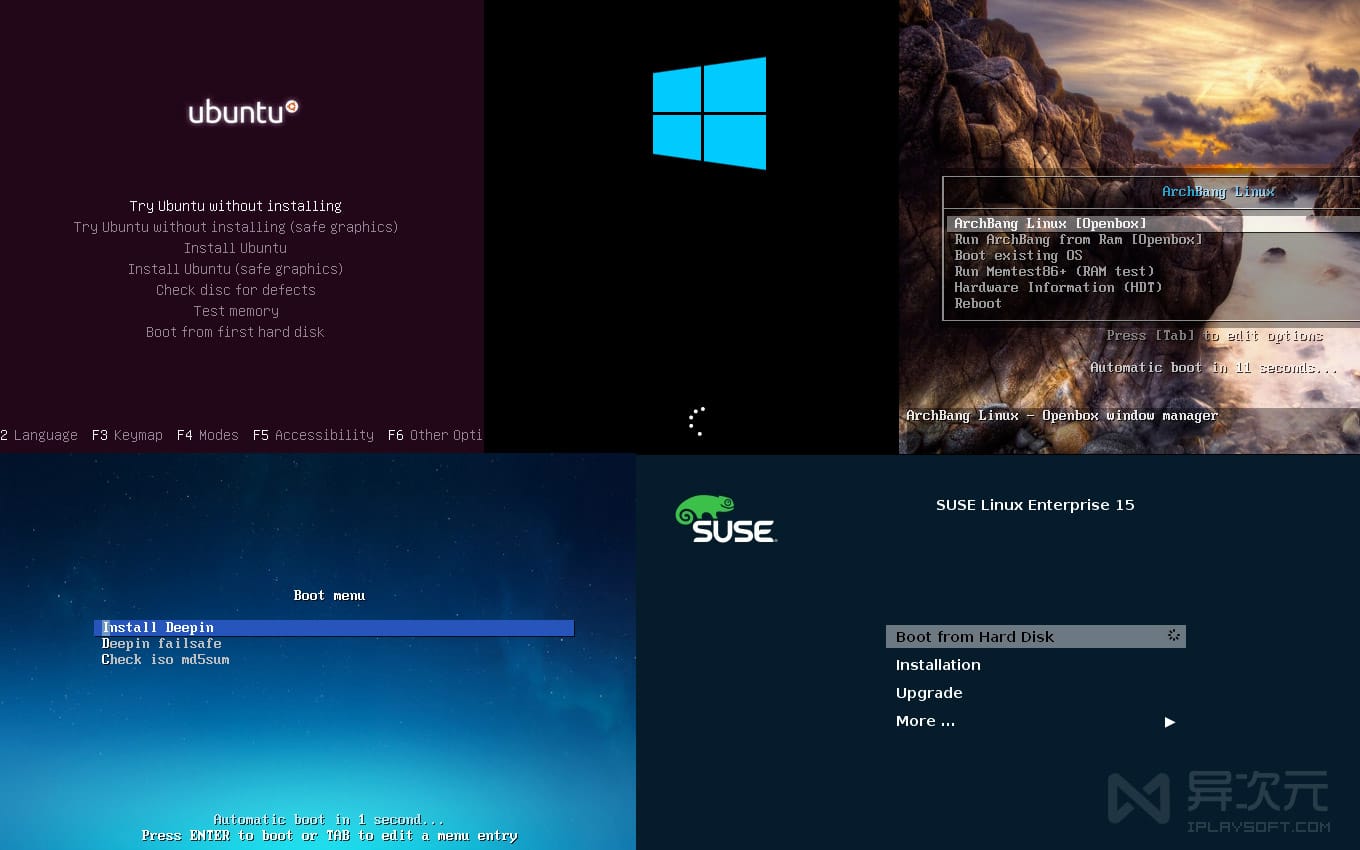The image size is (1360, 850).
Task: Select Check disc for defects
Action: click(x=235, y=290)
